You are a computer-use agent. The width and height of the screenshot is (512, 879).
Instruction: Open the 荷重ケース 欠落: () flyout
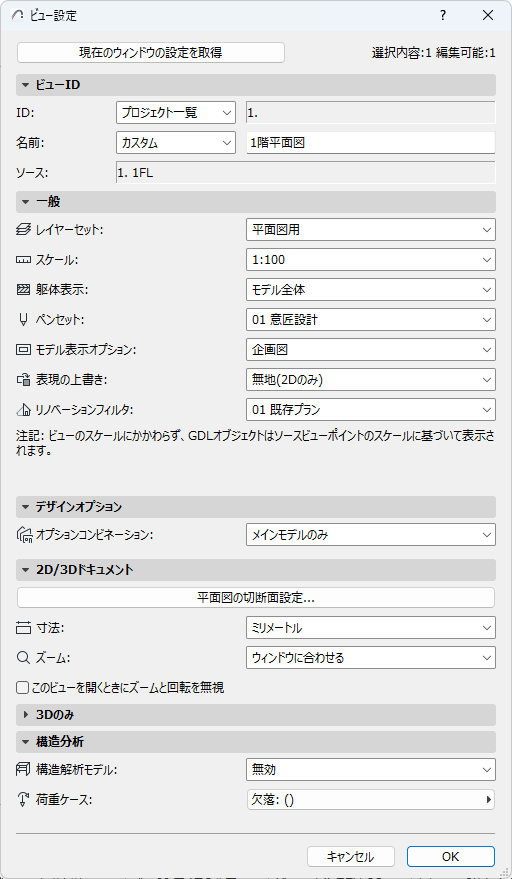click(371, 800)
